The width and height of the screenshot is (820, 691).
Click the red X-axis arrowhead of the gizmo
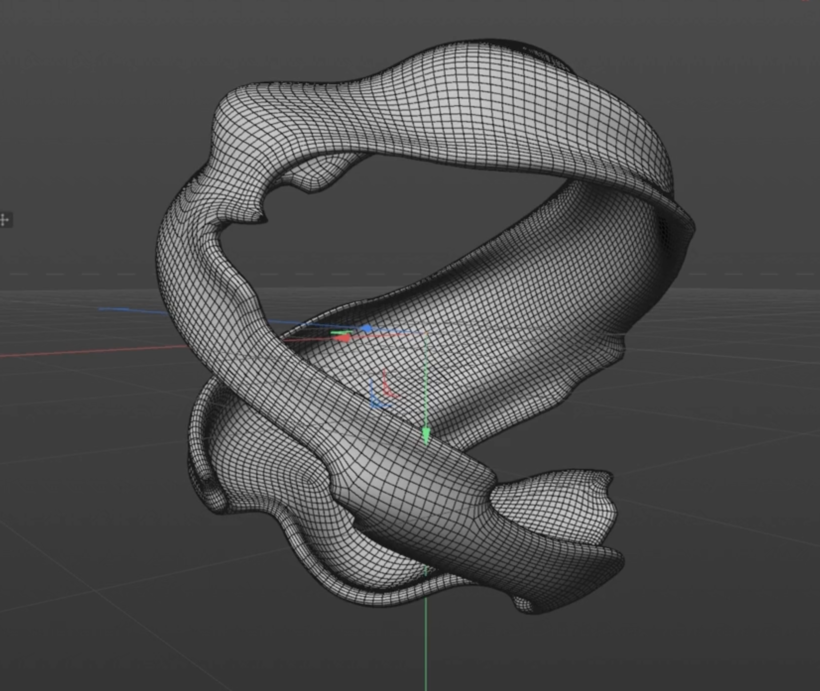343,338
